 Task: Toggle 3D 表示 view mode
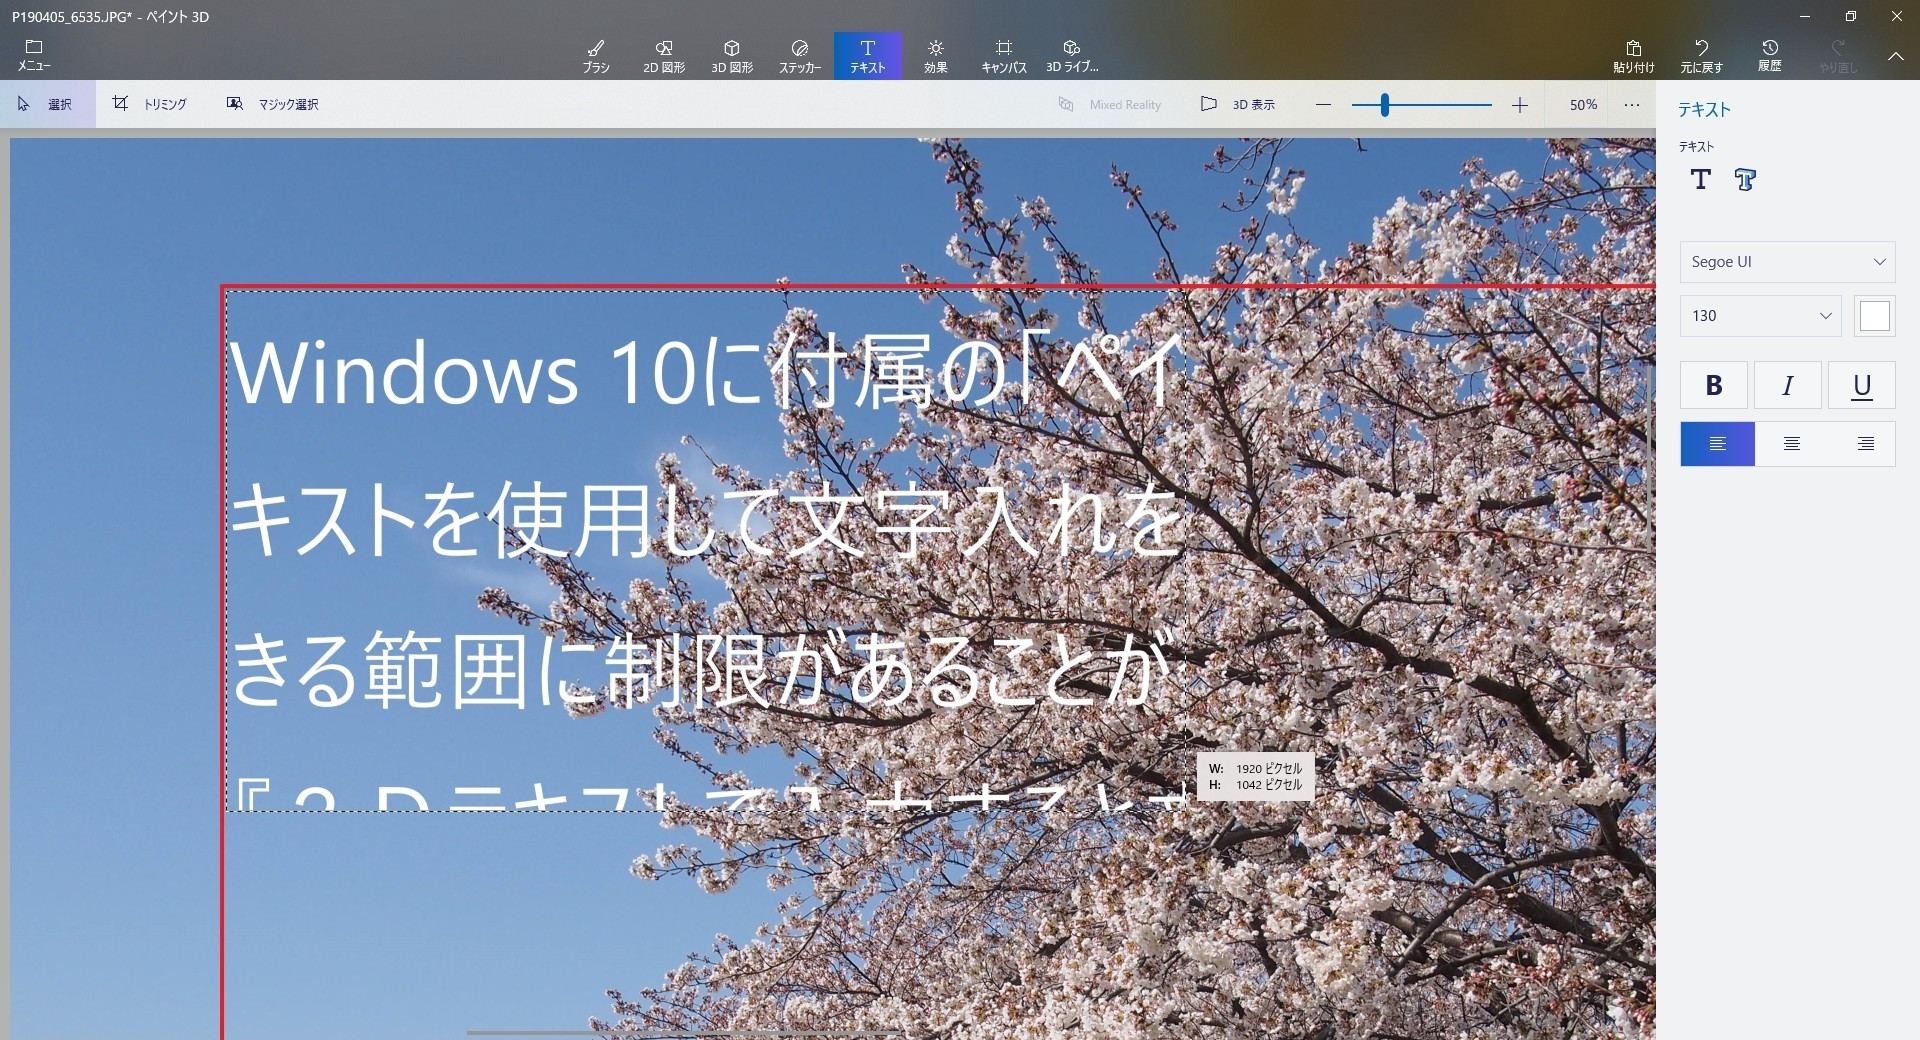[x=1238, y=104]
